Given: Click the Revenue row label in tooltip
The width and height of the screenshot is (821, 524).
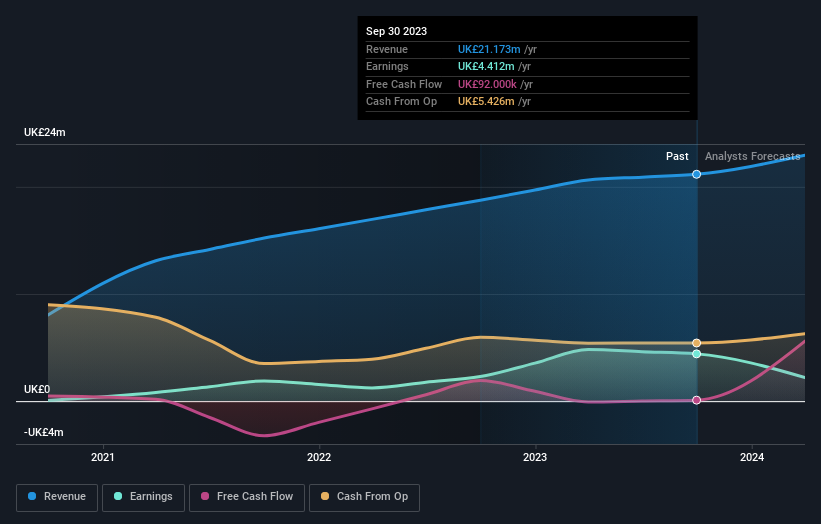Looking at the screenshot, I should [x=386, y=49].
